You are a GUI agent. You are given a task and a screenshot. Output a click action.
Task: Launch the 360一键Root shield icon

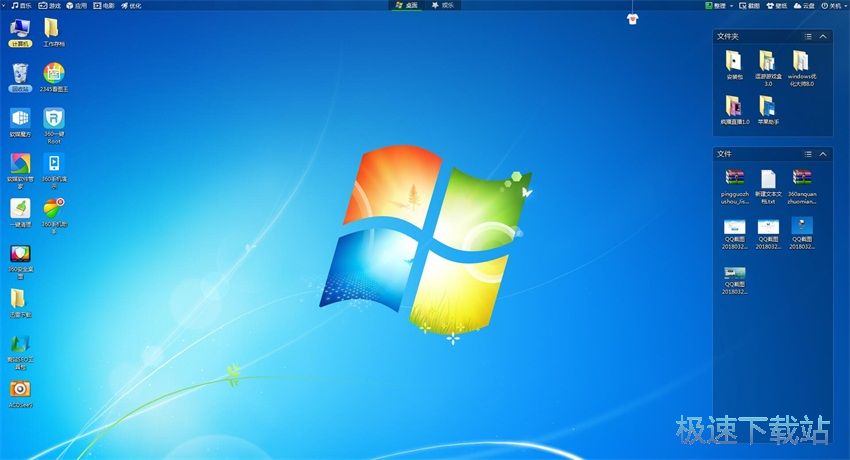54,125
